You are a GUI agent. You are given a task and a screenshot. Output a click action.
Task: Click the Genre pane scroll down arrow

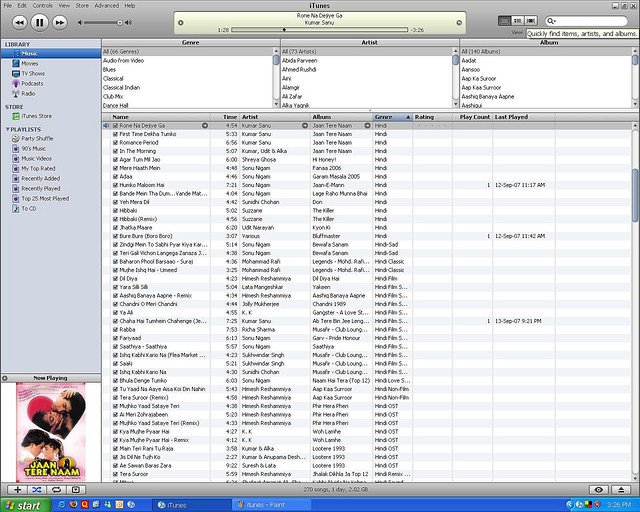coord(276,105)
